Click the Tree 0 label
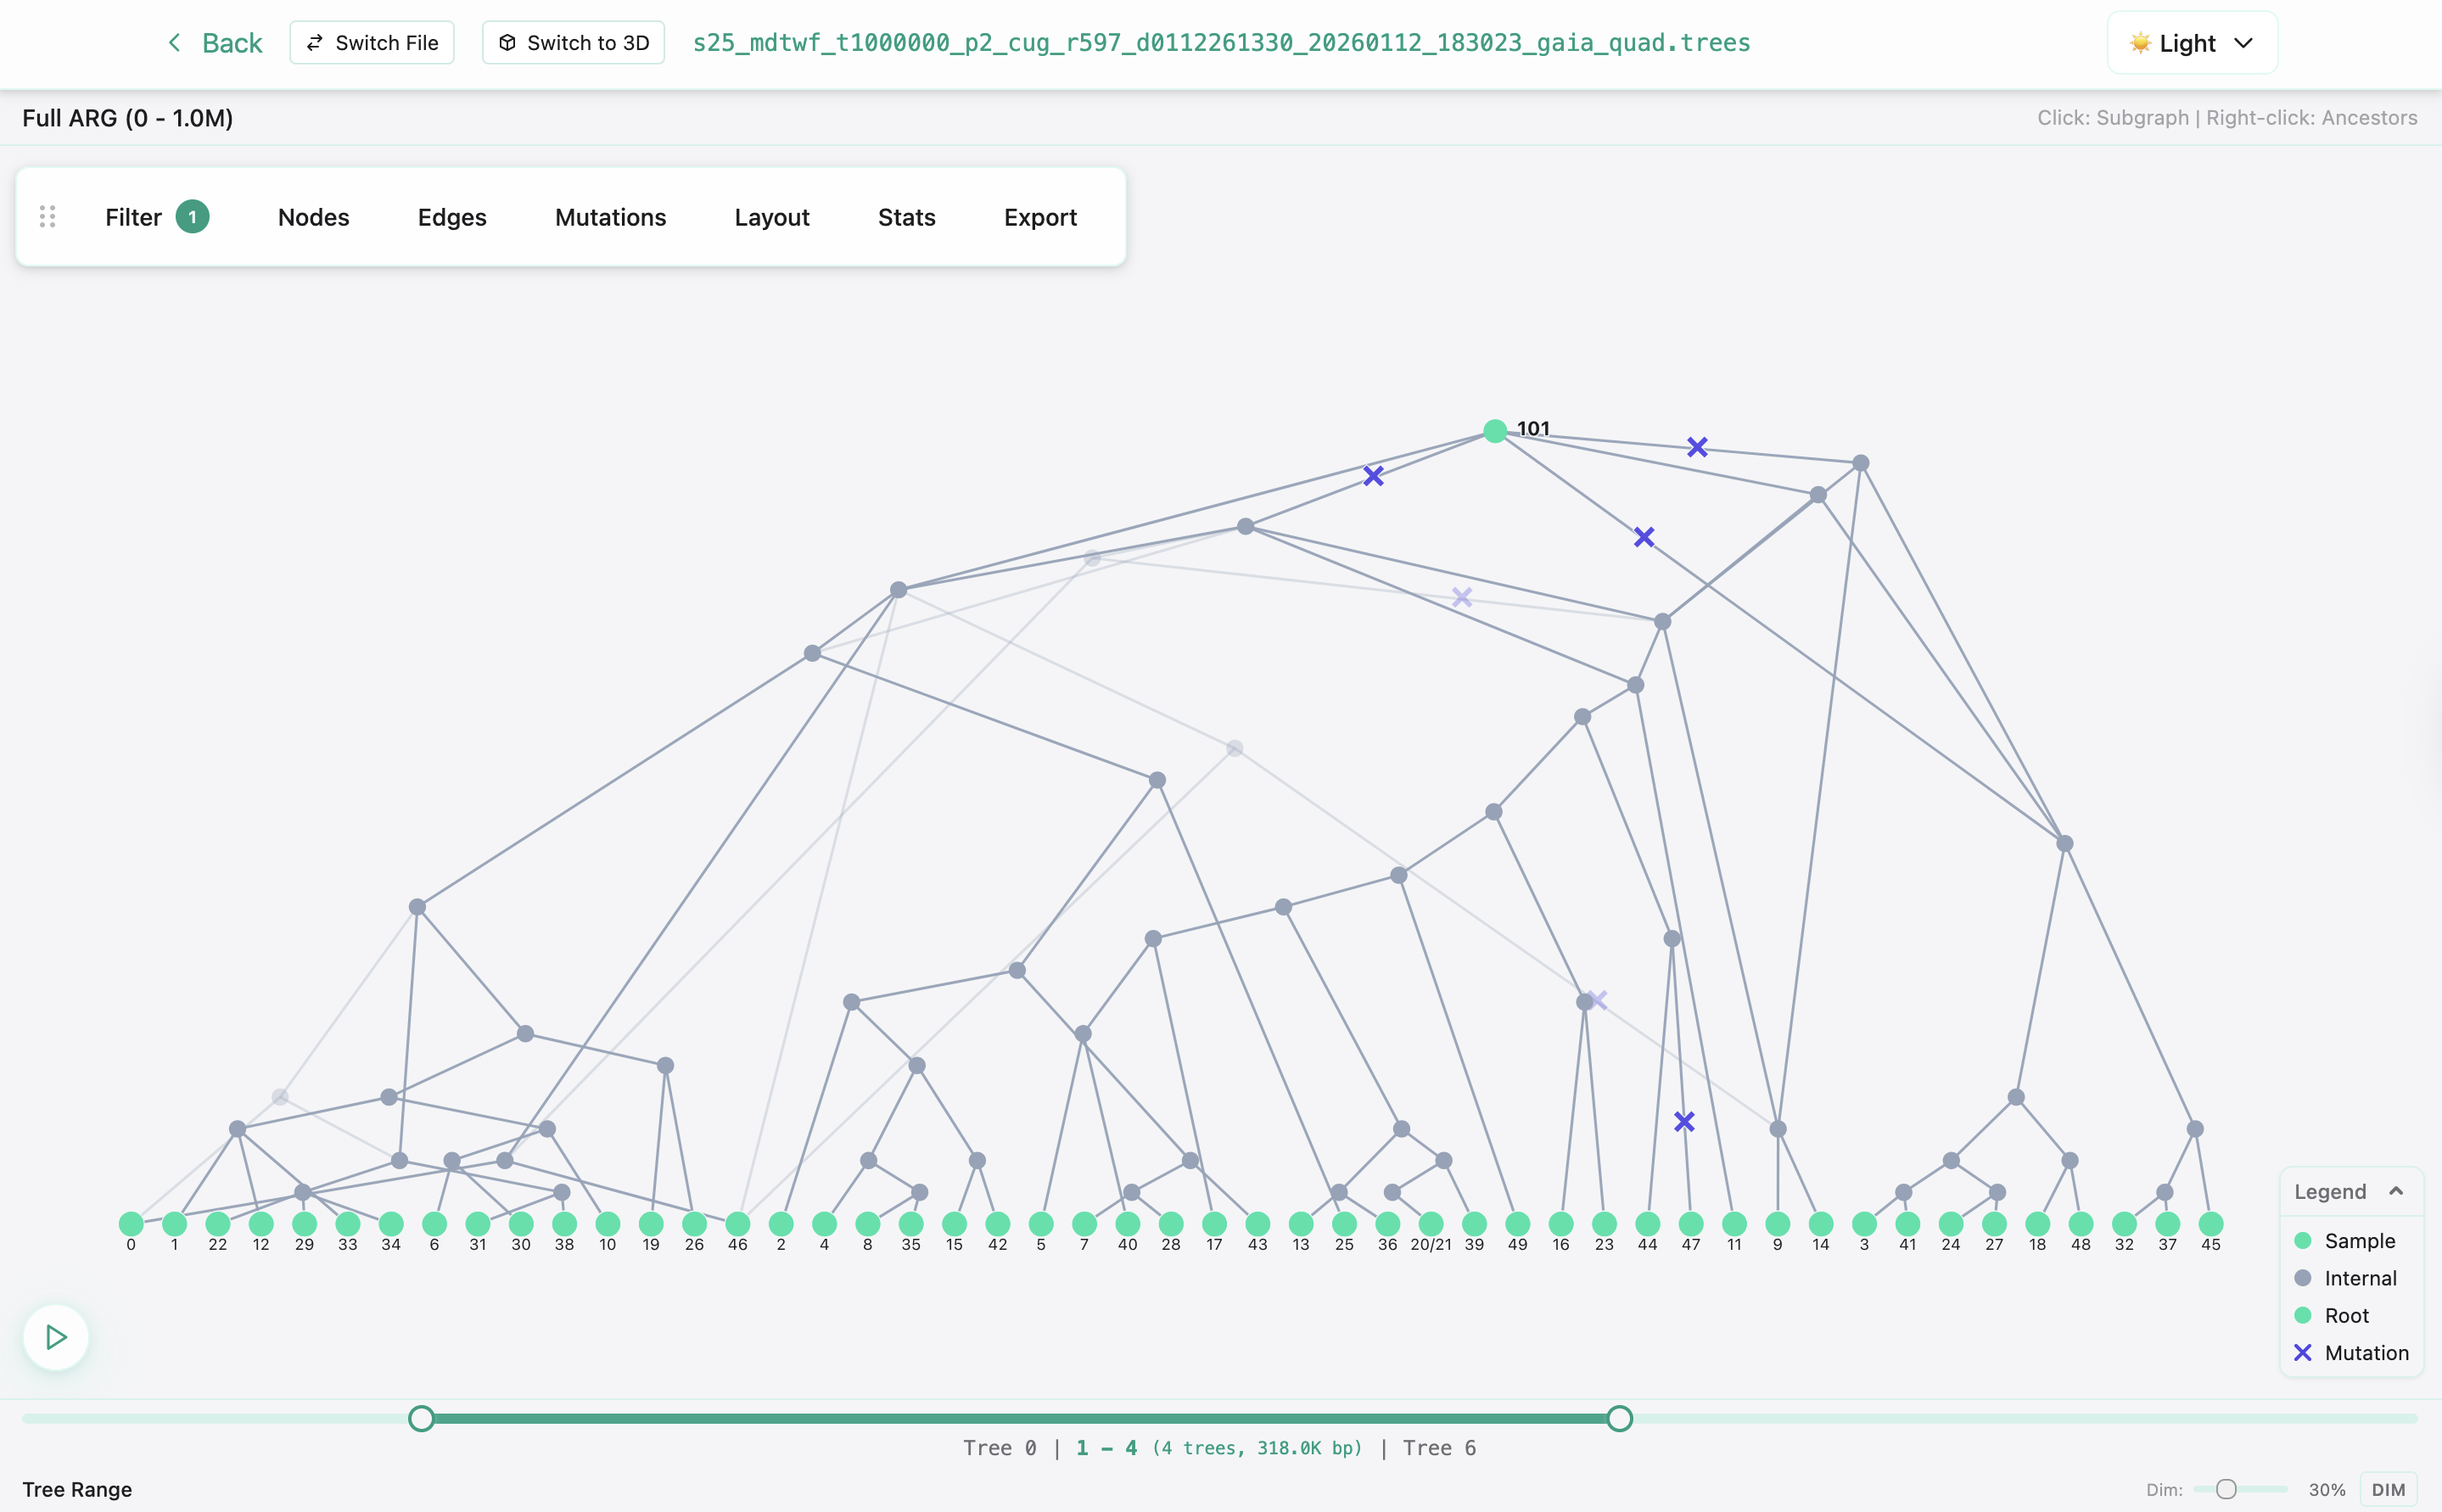This screenshot has height=1512, width=2442. tap(999, 1448)
